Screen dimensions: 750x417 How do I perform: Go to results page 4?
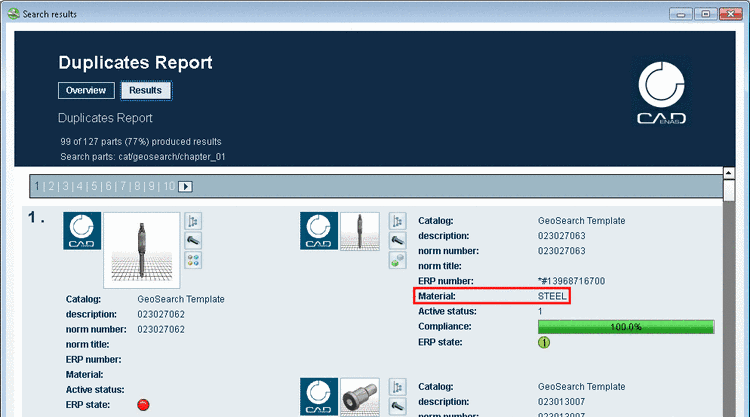79,186
